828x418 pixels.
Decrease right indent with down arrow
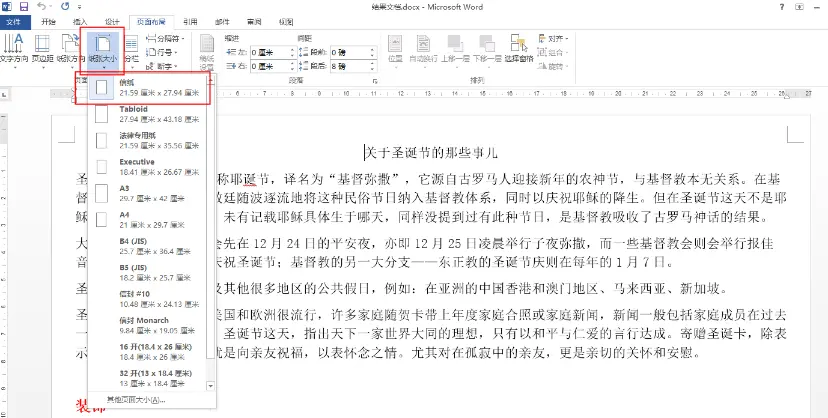[x=292, y=69]
